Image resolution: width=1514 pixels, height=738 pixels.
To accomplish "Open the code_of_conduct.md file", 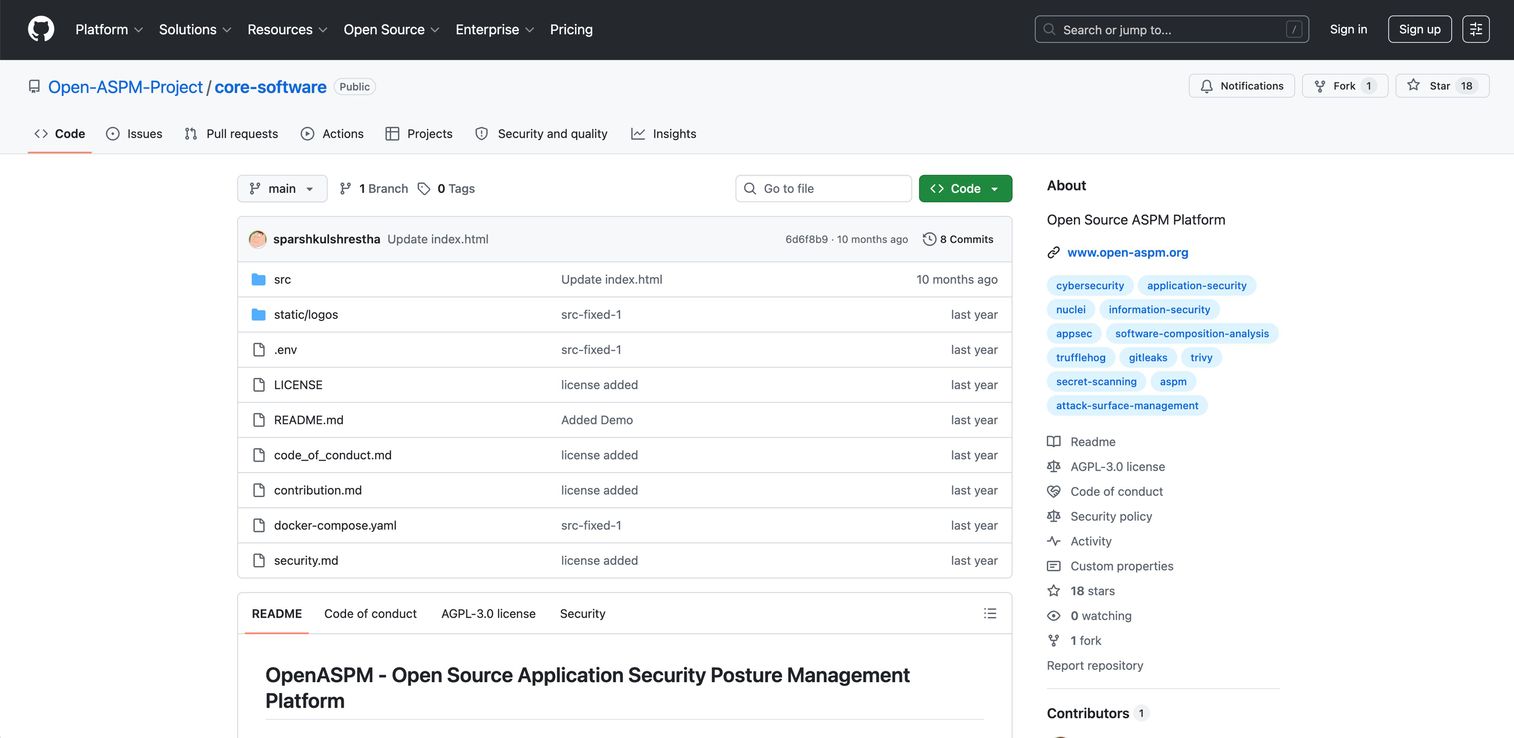I will pyautogui.click(x=333, y=455).
